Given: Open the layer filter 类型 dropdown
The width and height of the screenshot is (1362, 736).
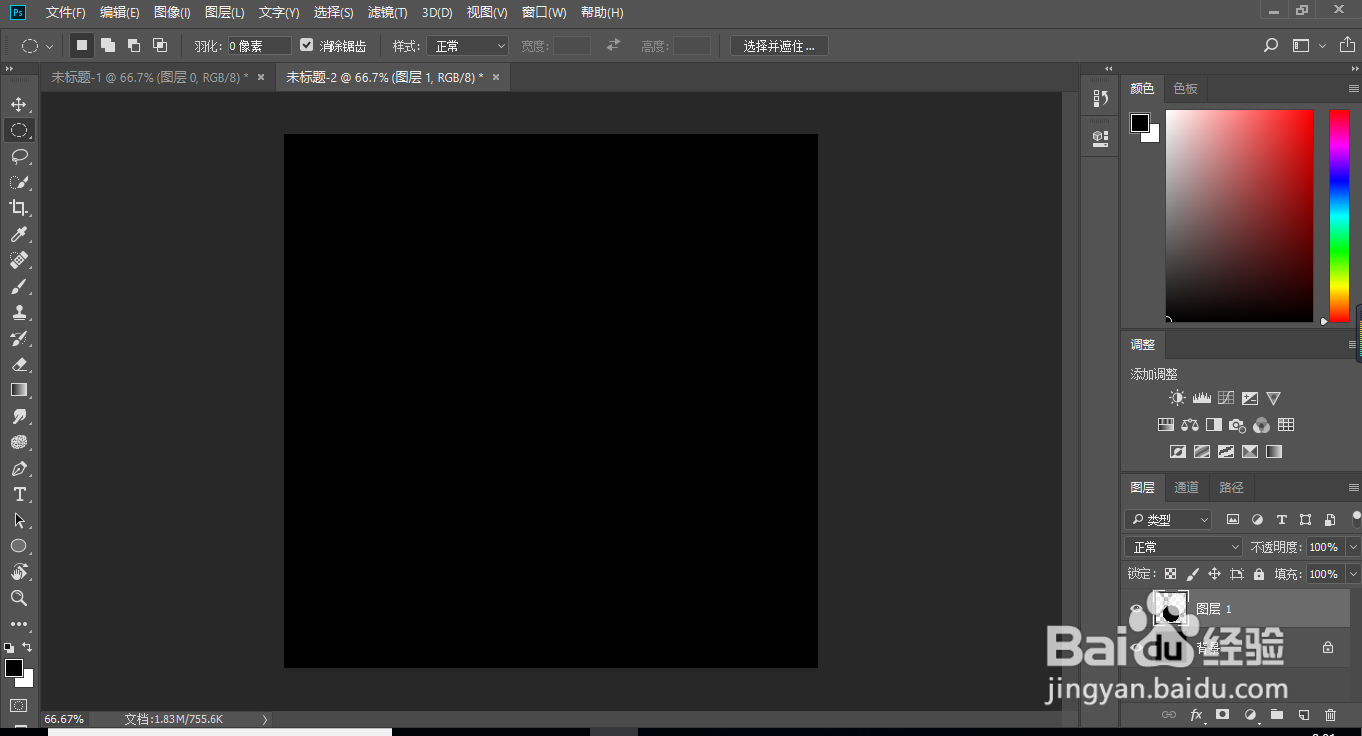Looking at the screenshot, I should click(x=1168, y=520).
